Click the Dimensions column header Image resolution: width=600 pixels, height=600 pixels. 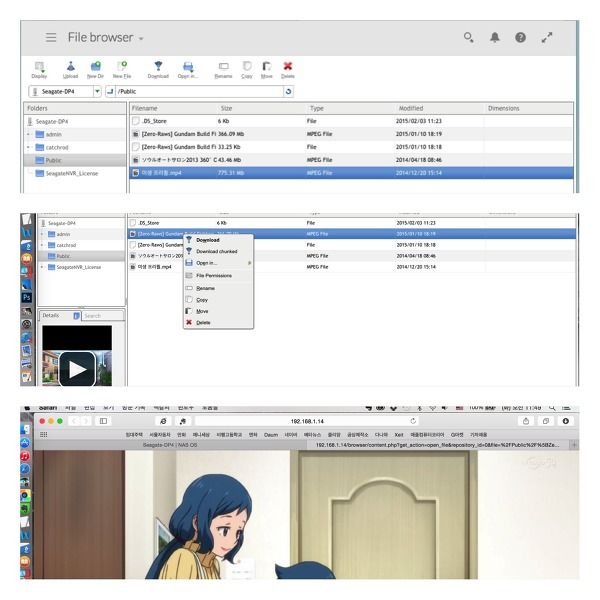[x=504, y=108]
